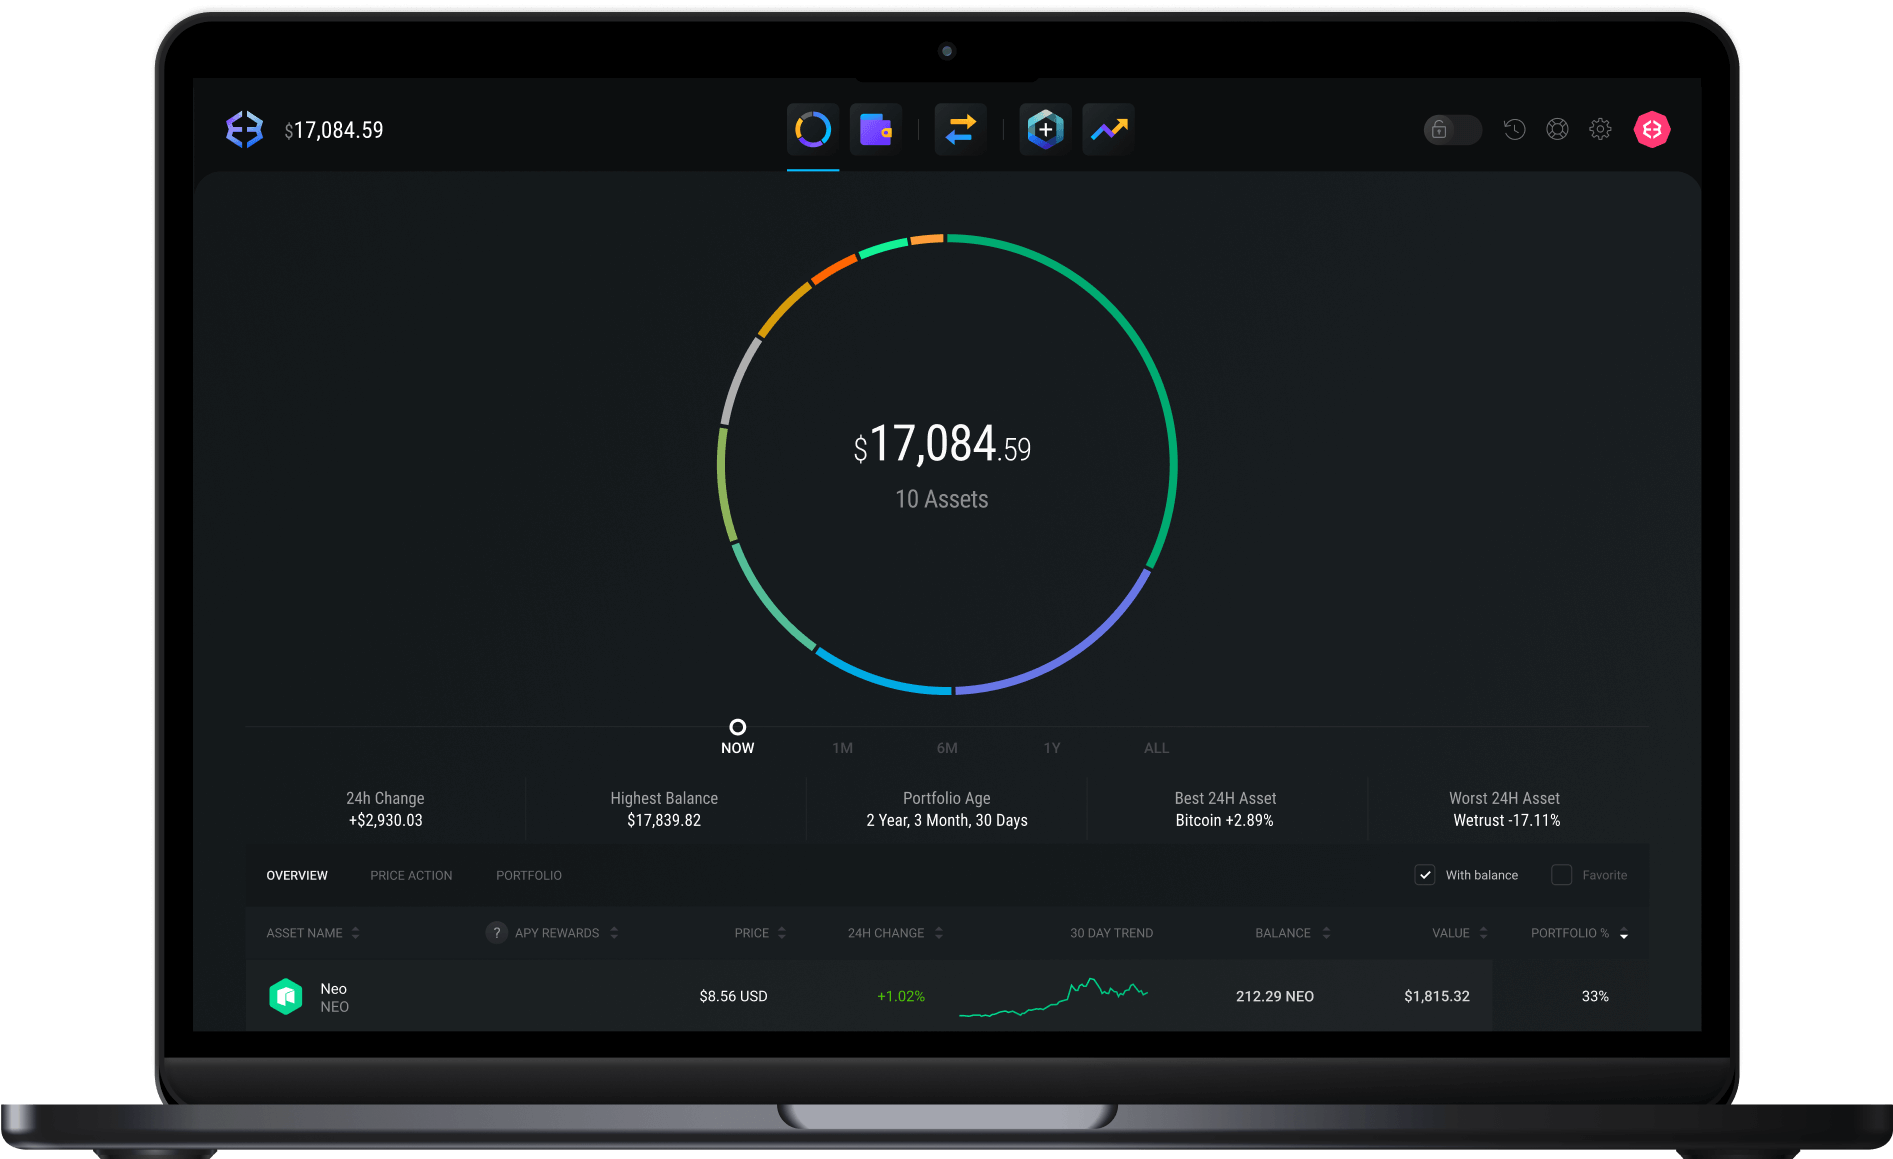This screenshot has height=1159, width=1893.
Task: Sort by 24H Change column arrows
Action: coord(939,933)
